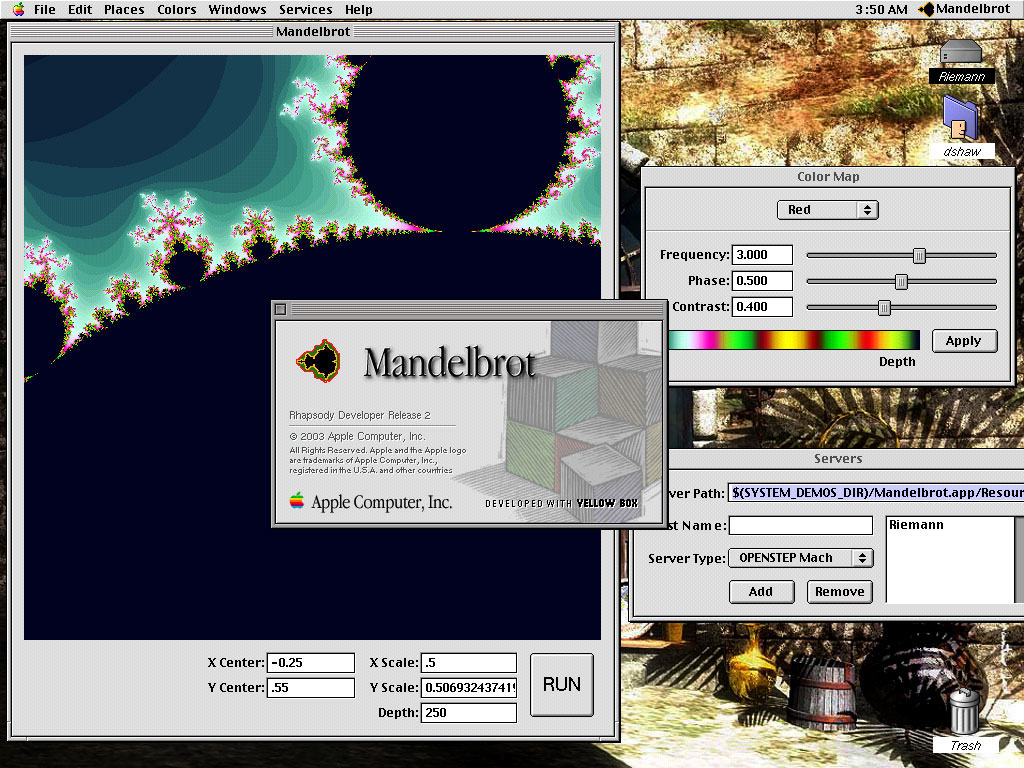Click the Contrast slider knob
The image size is (1024, 768).
point(884,308)
